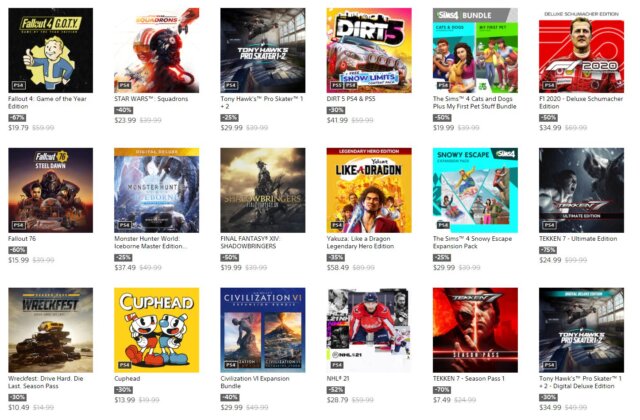The width and height of the screenshot is (640, 420).
Task: Open the TEKKEN 7 - Ultimate Edition title link
Action: coord(578,238)
